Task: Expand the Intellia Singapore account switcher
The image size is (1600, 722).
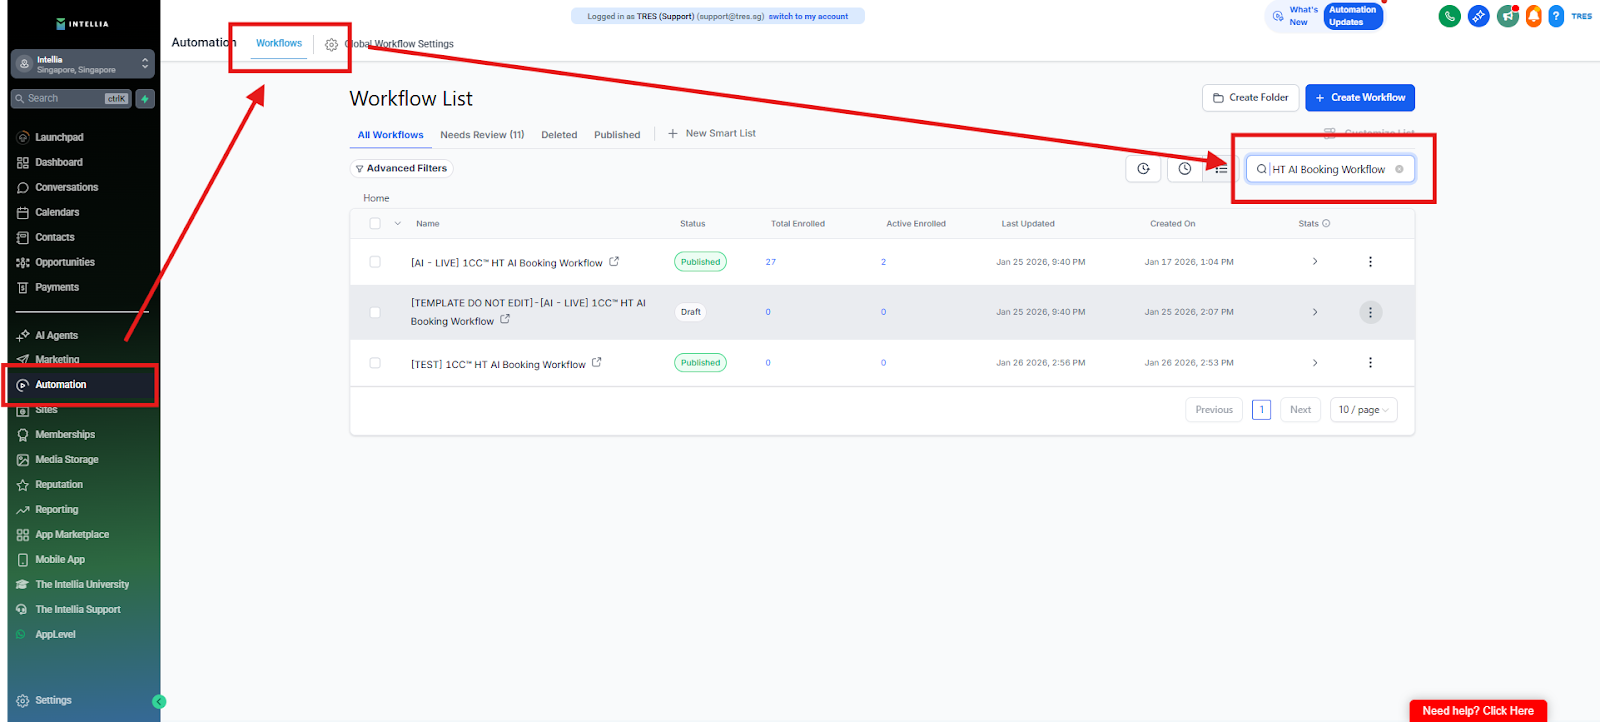Action: tap(83, 64)
